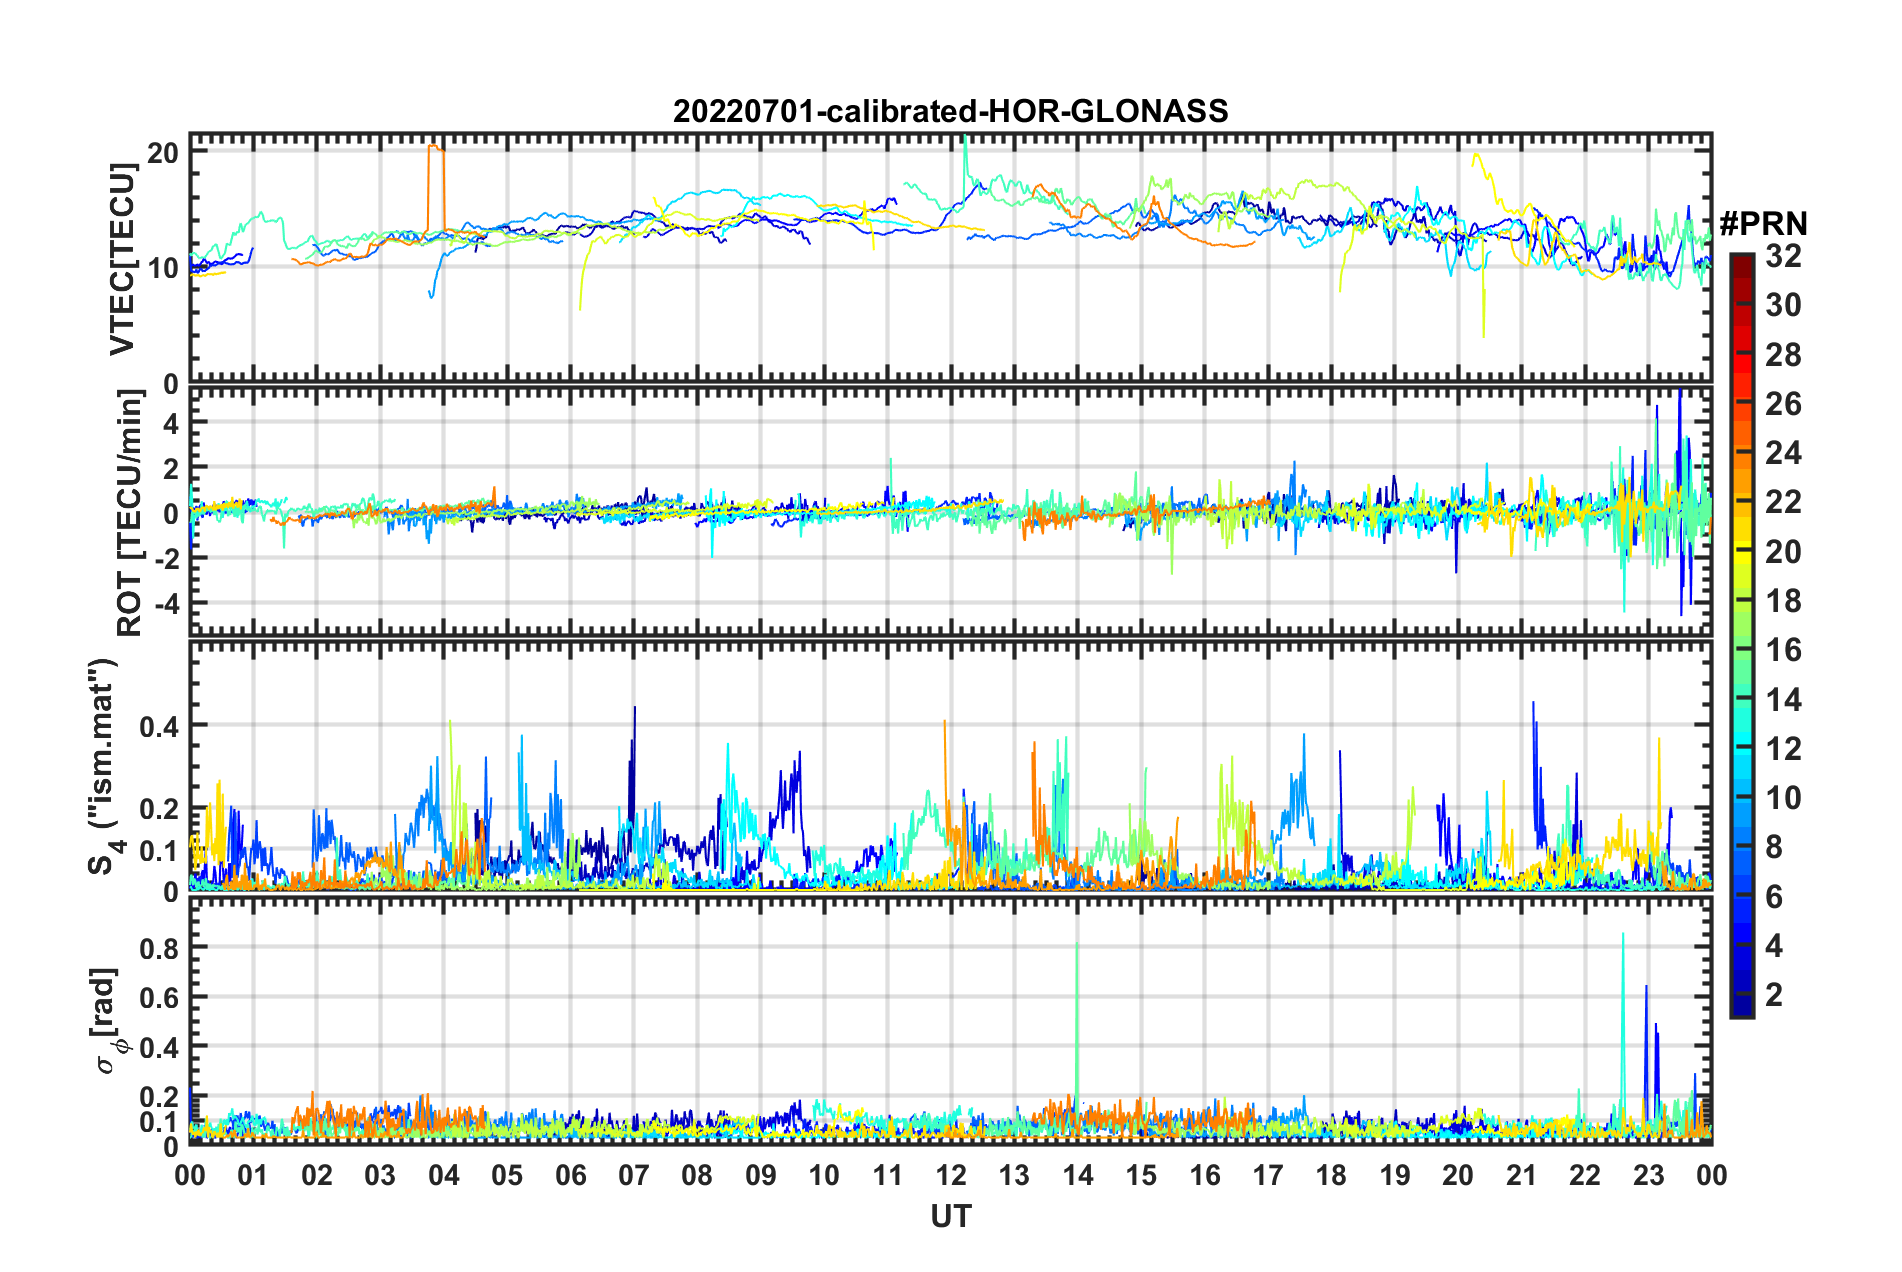Click x-axis hour tick label 09
This screenshot has height=1272, width=1902.
pos(761,1174)
